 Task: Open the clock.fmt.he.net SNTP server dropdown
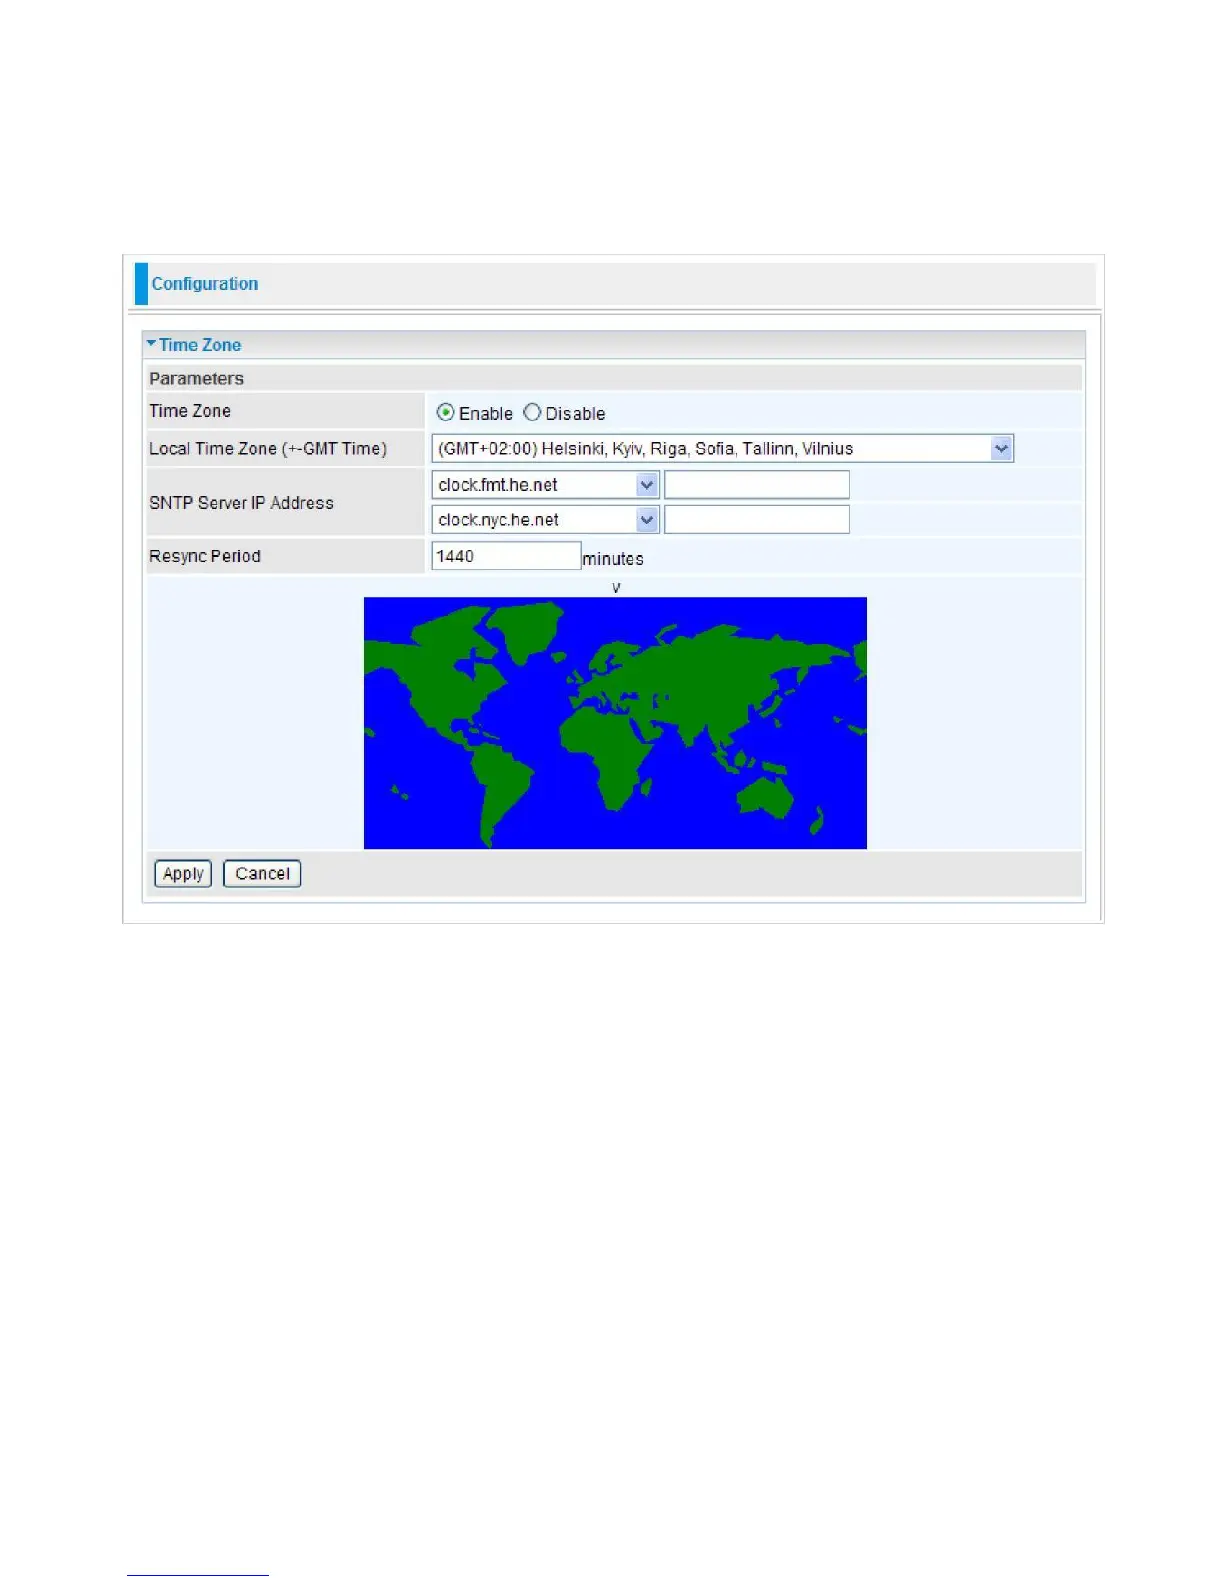545,485
